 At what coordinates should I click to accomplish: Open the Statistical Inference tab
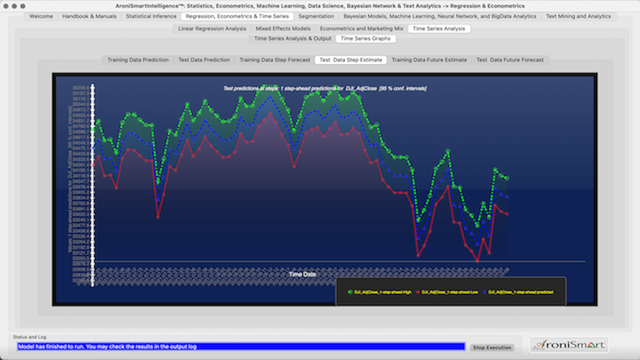[151, 16]
